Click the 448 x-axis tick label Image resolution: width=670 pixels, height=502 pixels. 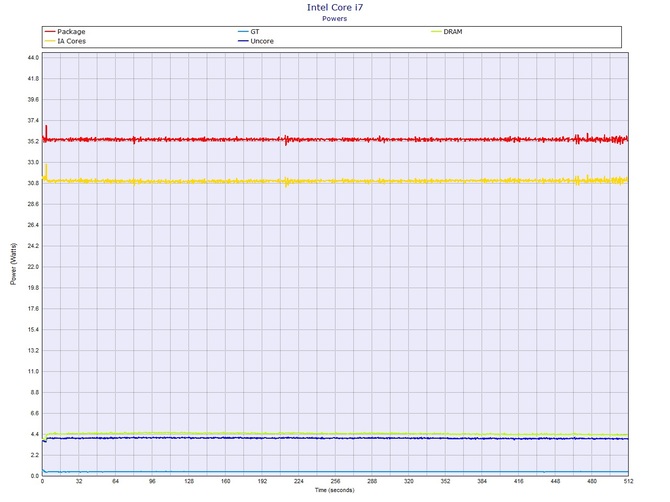click(555, 481)
